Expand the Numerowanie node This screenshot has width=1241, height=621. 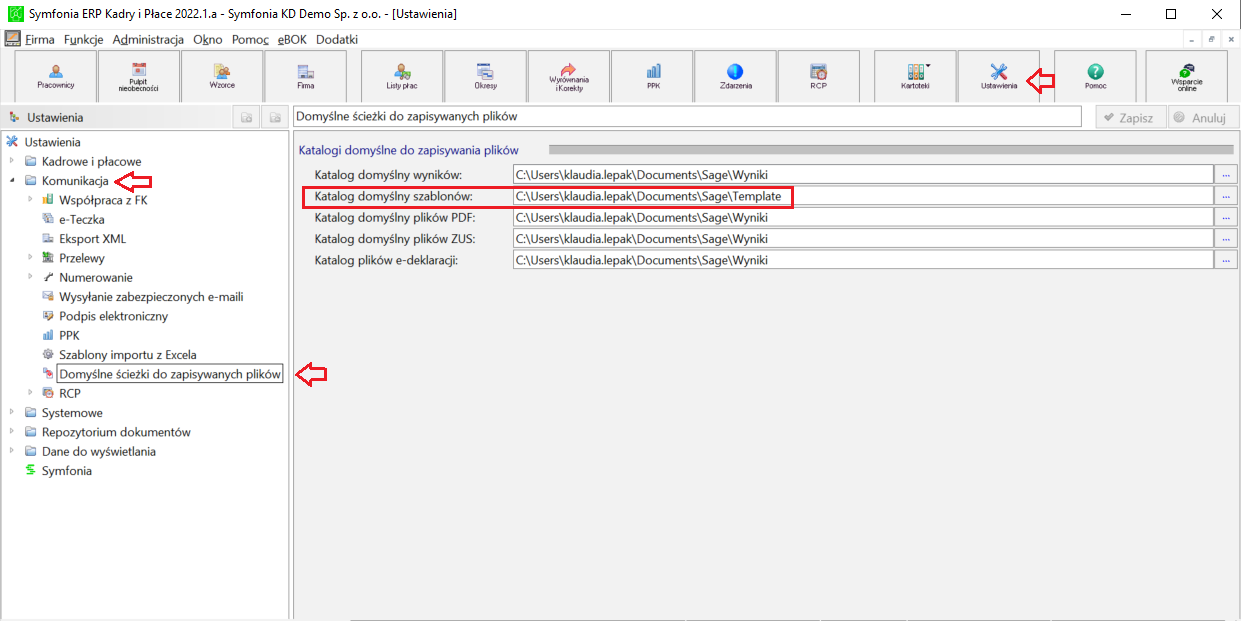[x=30, y=277]
